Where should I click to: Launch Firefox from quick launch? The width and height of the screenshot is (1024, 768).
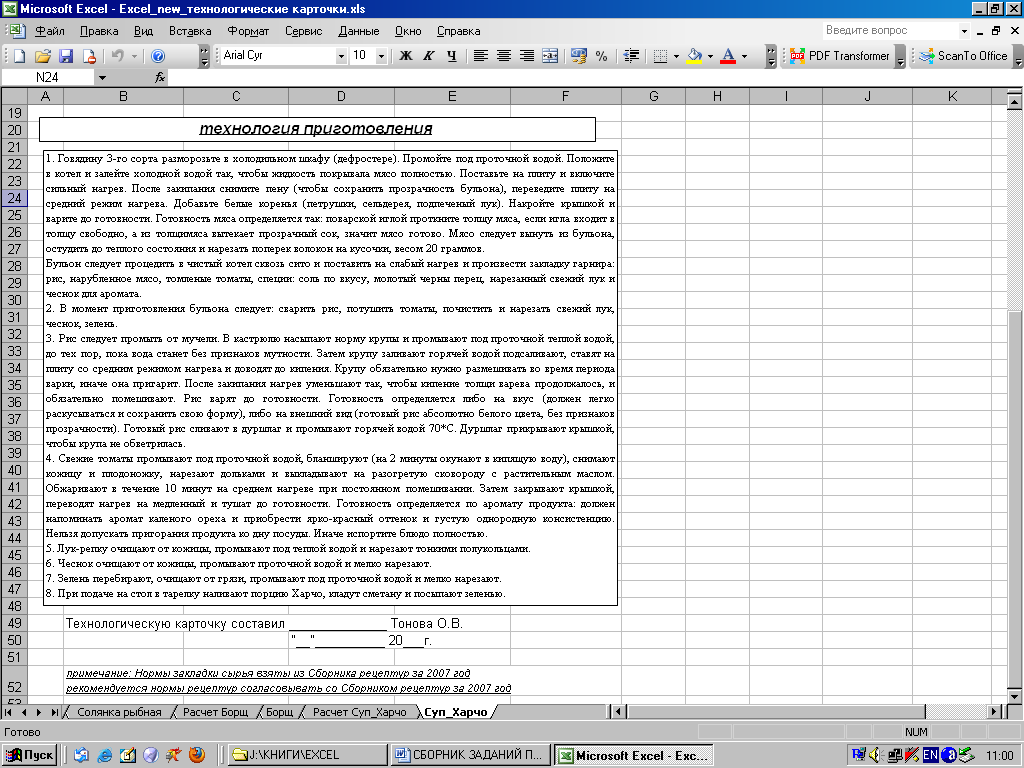[197, 756]
